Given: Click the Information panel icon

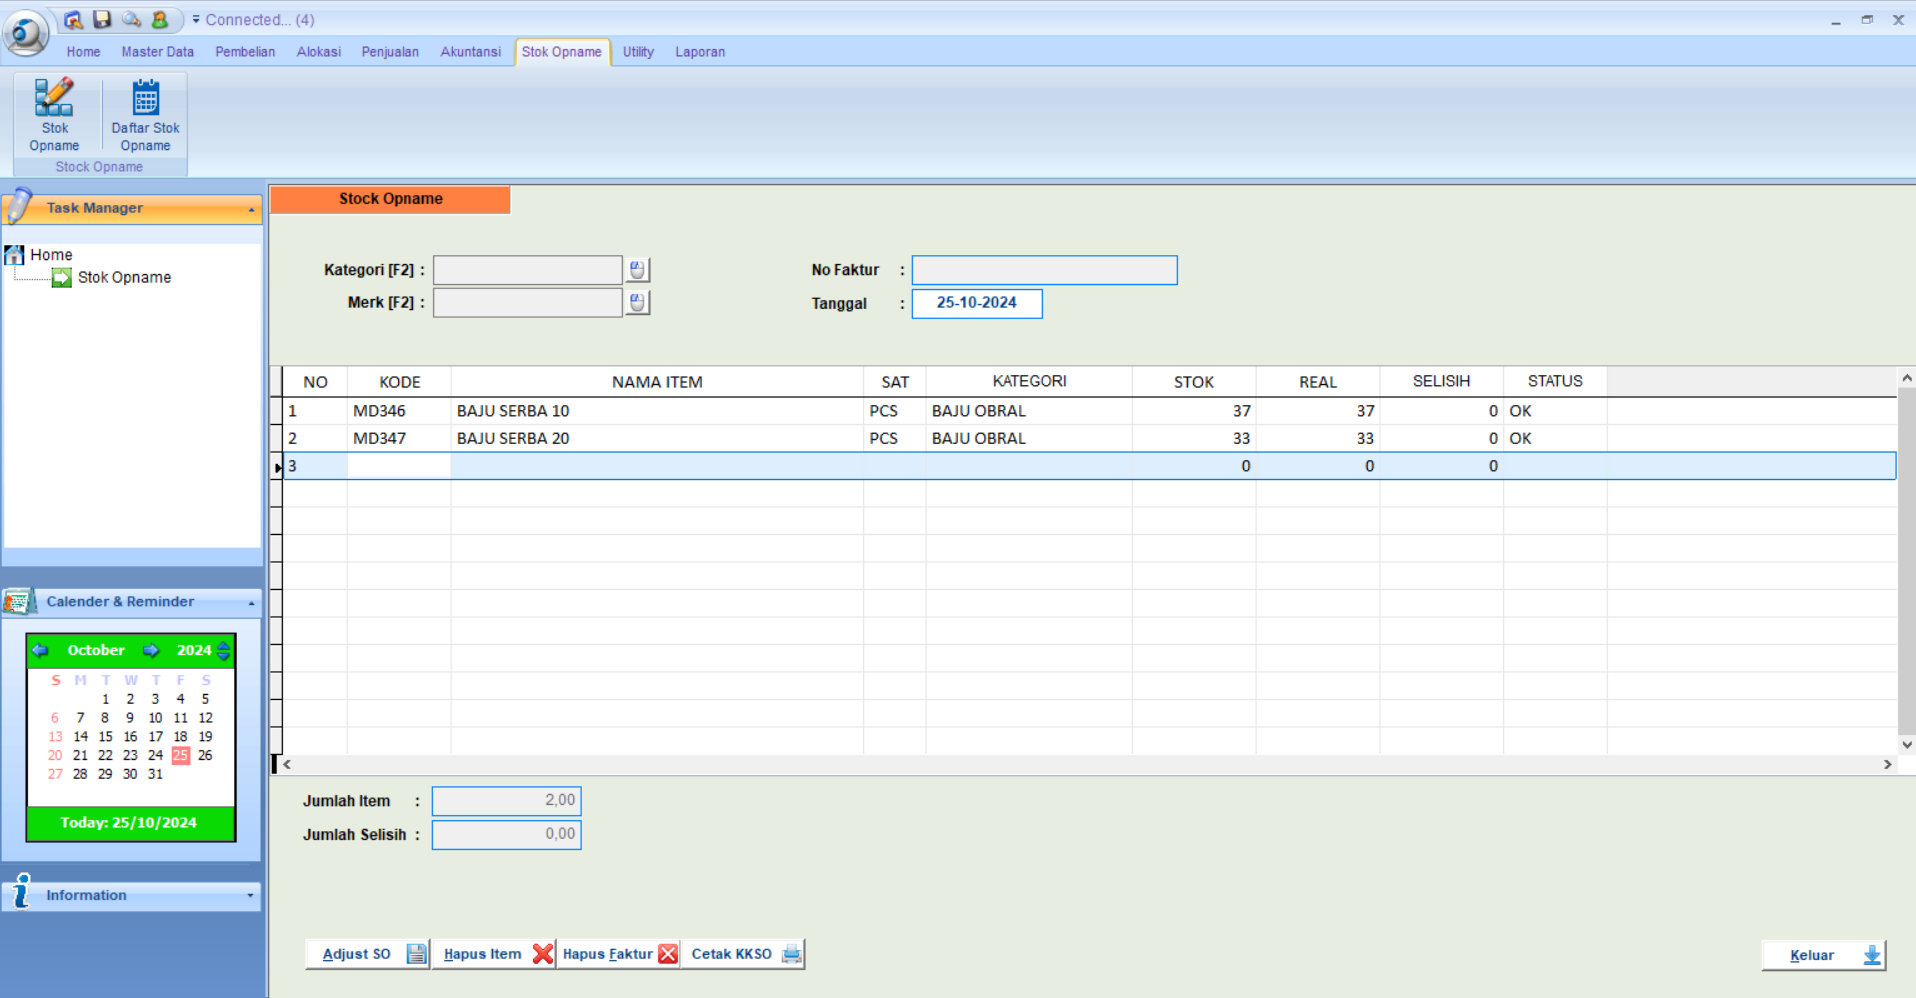Looking at the screenshot, I should (20, 893).
